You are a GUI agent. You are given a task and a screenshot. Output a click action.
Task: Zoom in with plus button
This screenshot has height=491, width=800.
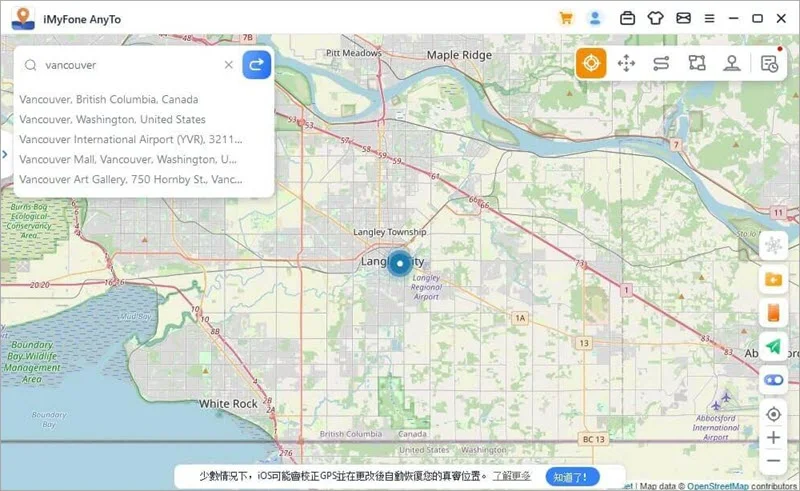pos(773,437)
